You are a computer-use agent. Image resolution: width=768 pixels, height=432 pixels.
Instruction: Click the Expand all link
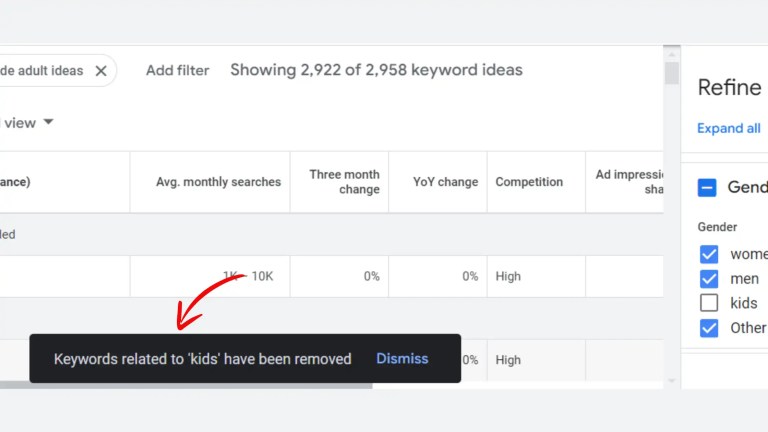click(729, 128)
